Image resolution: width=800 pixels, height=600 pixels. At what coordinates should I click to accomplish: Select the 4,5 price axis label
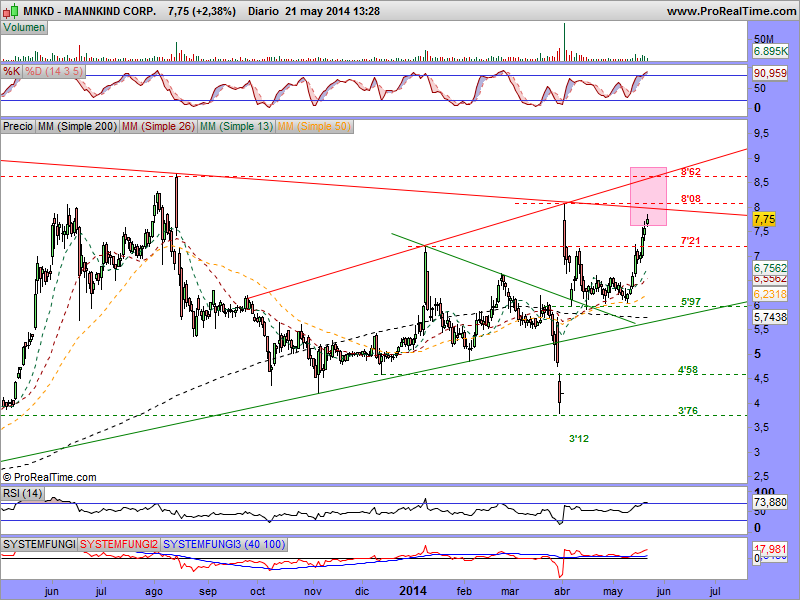[x=761, y=379]
